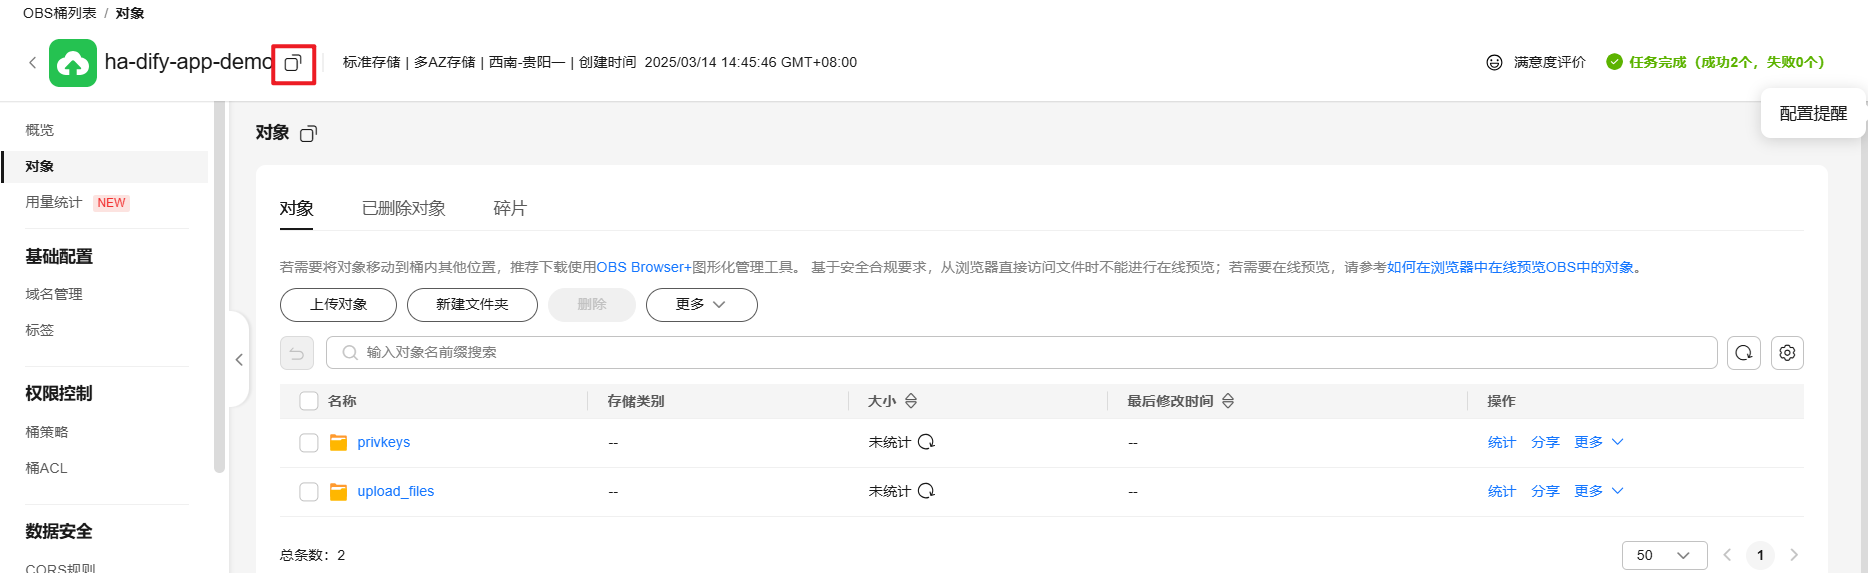The width and height of the screenshot is (1868, 573).
Task: Refresh the object list
Action: pyautogui.click(x=1744, y=353)
